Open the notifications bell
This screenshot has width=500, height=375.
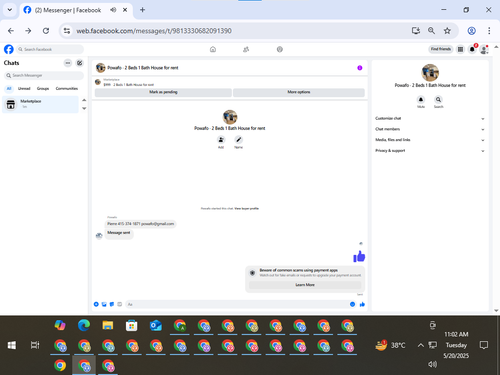coord(472,49)
